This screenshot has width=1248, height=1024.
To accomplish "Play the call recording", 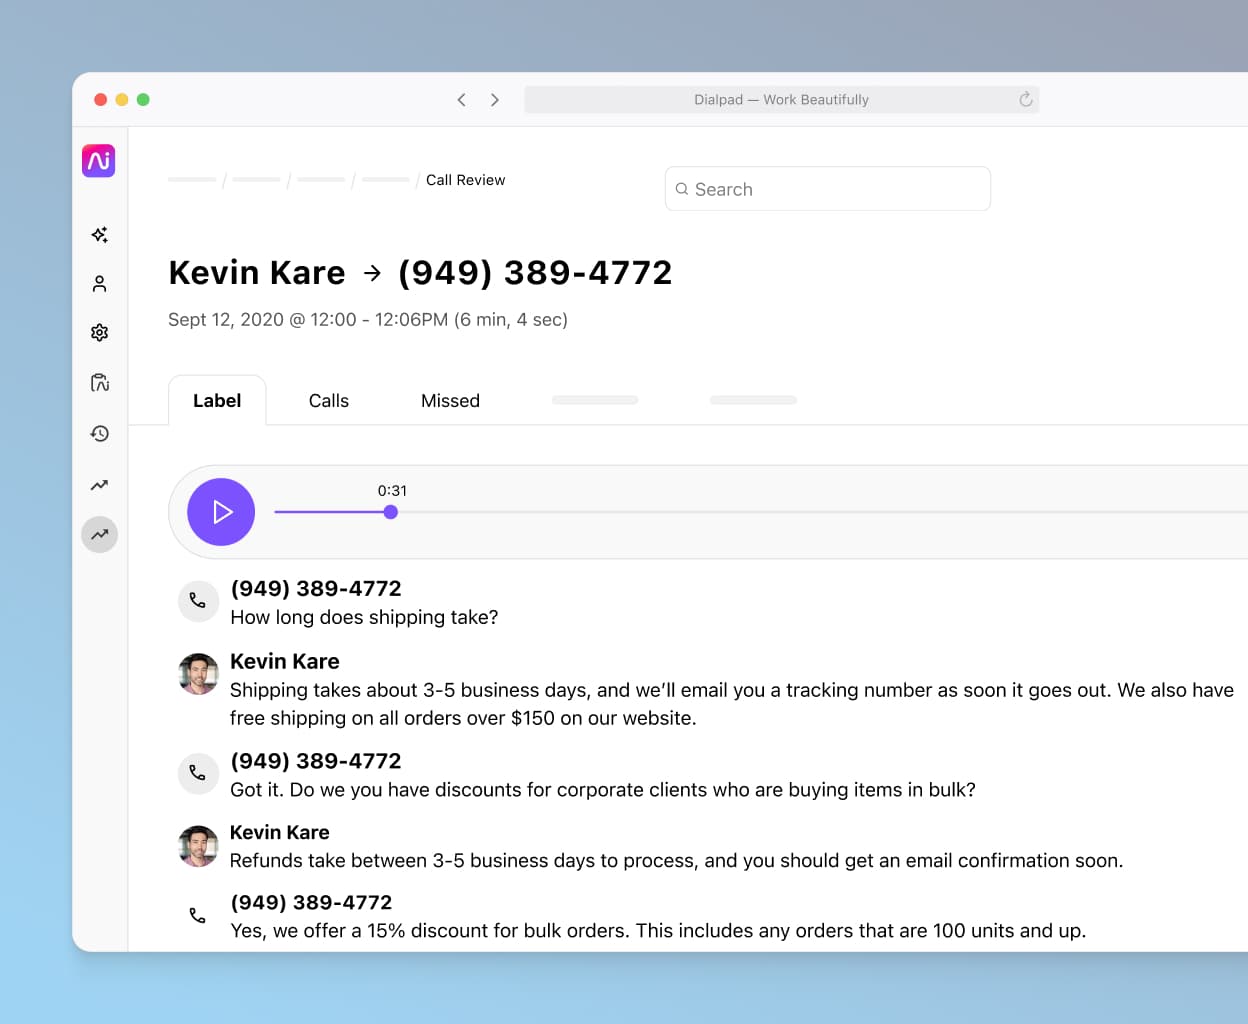I will pyautogui.click(x=221, y=511).
